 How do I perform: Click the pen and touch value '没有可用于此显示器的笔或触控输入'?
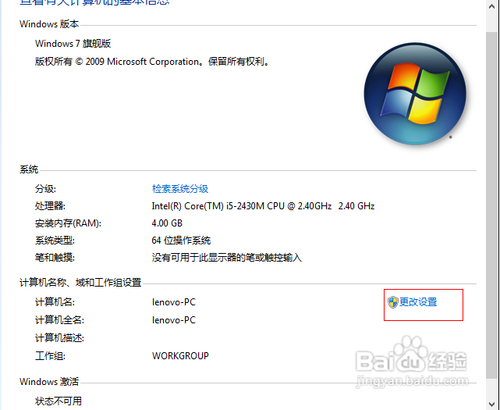click(227, 258)
